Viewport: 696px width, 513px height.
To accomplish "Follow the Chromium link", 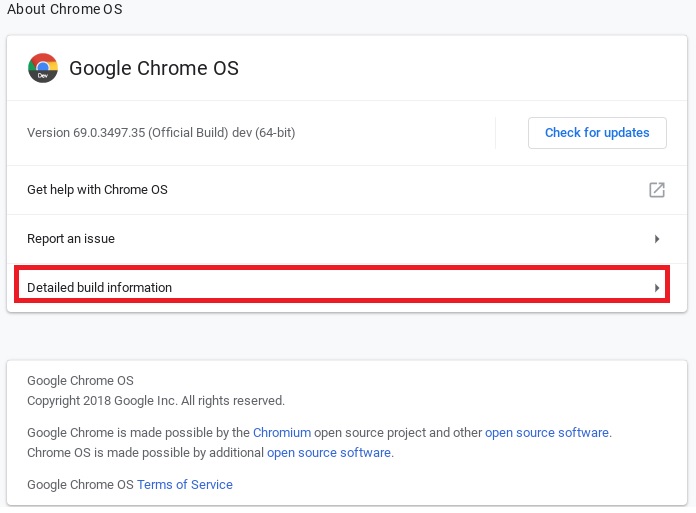I will 282,433.
